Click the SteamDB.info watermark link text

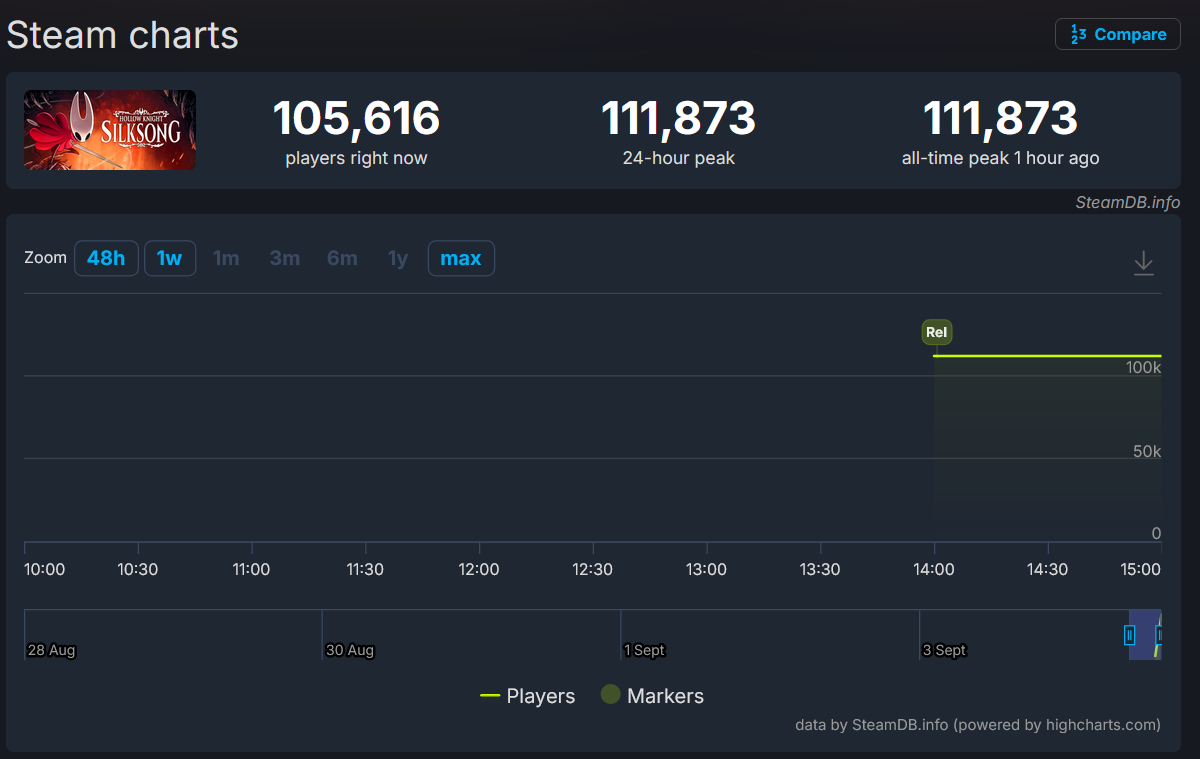tap(1127, 202)
